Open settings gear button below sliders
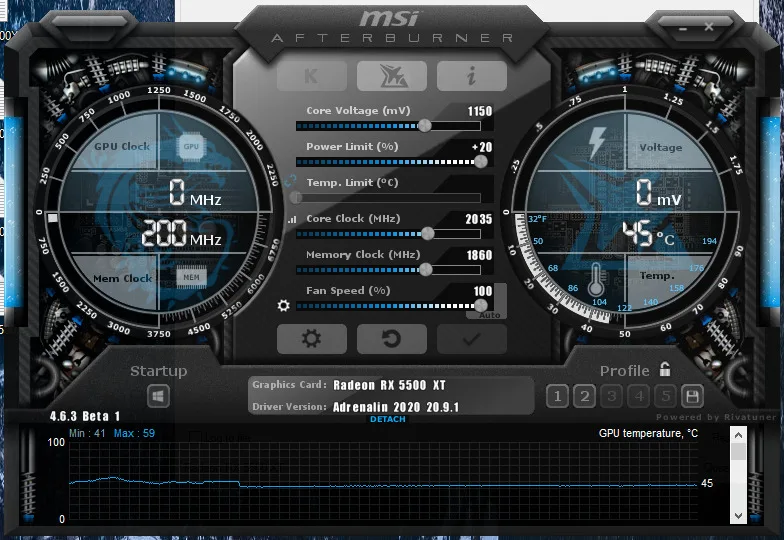This screenshot has width=784, height=540. point(312,339)
